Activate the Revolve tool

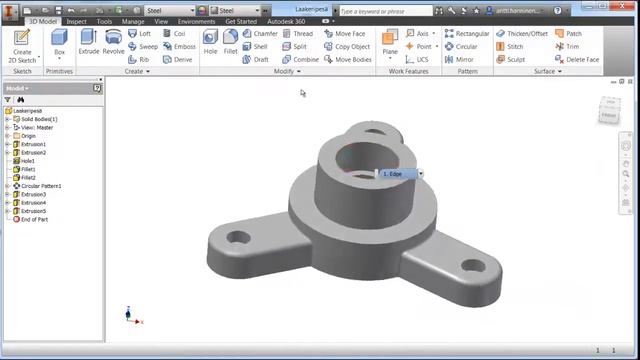(x=113, y=42)
